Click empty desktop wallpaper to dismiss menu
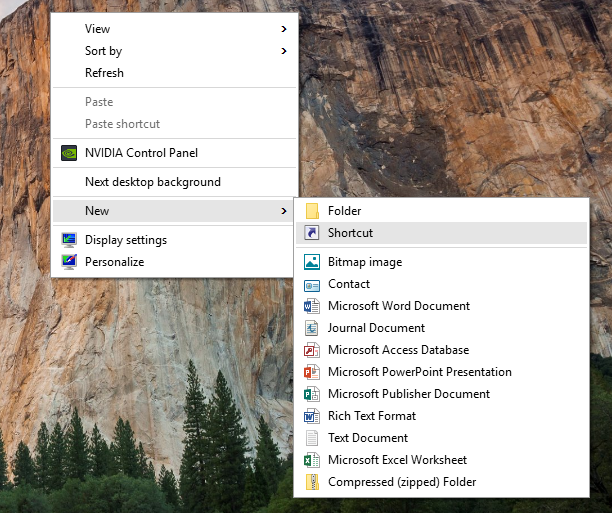The height and width of the screenshot is (513, 612). tap(450, 100)
